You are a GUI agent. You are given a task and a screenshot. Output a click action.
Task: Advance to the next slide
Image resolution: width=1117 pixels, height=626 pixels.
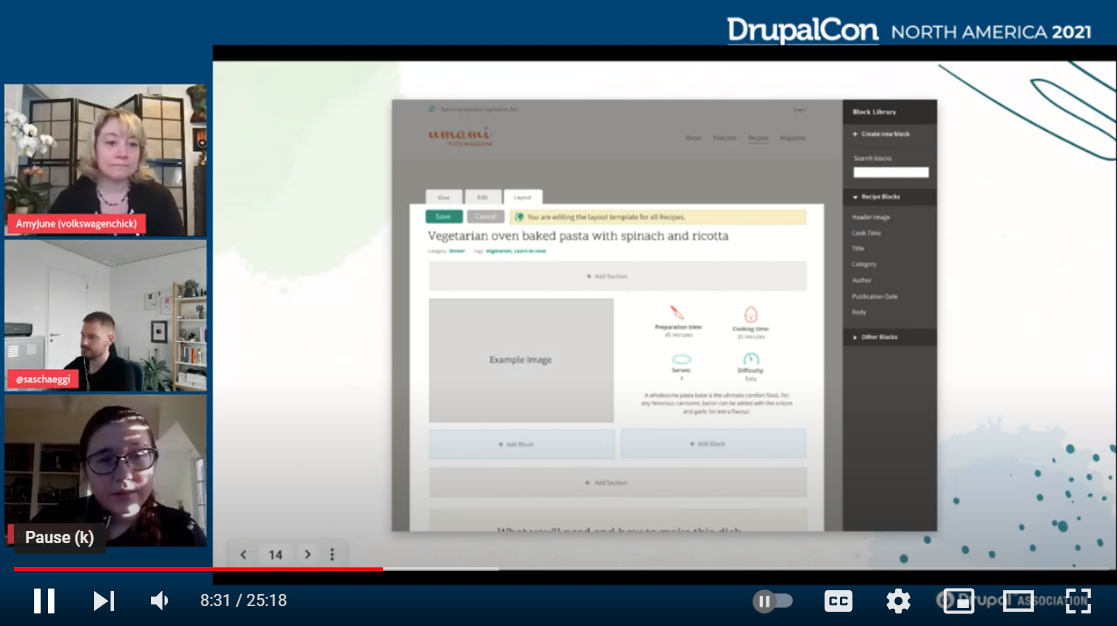pyautogui.click(x=308, y=554)
